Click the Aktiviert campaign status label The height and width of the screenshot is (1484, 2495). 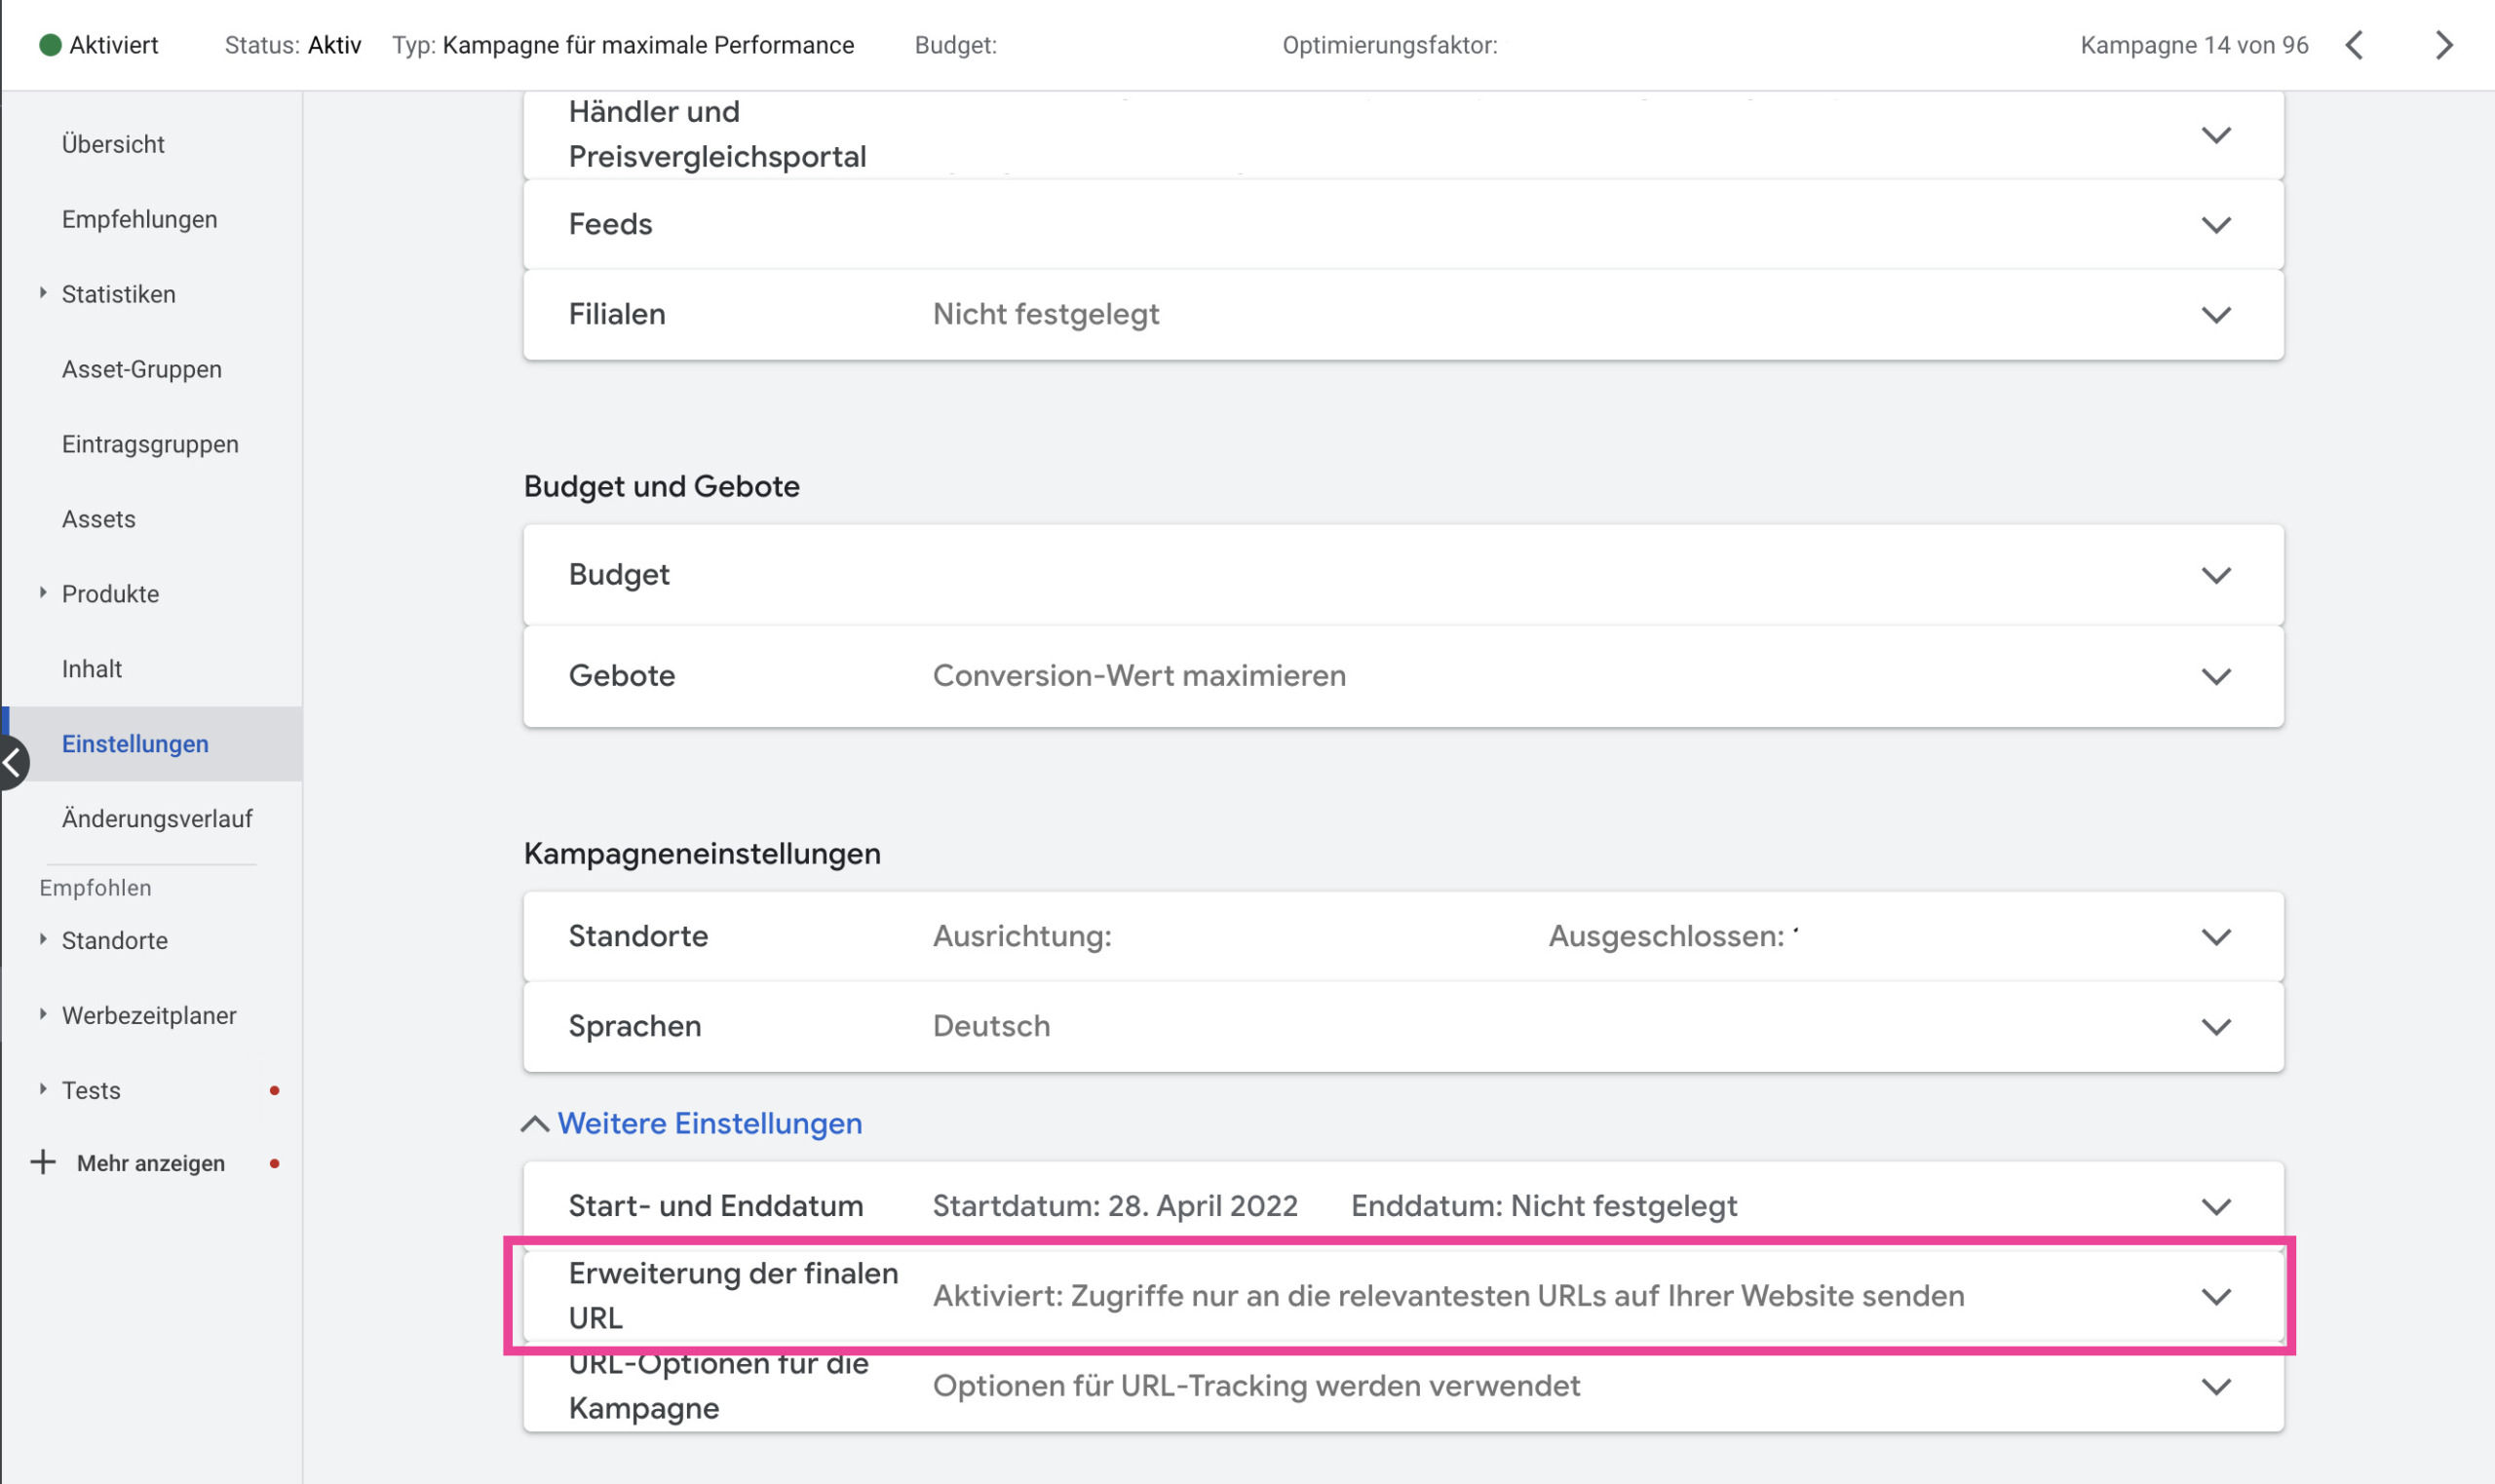(114, 45)
